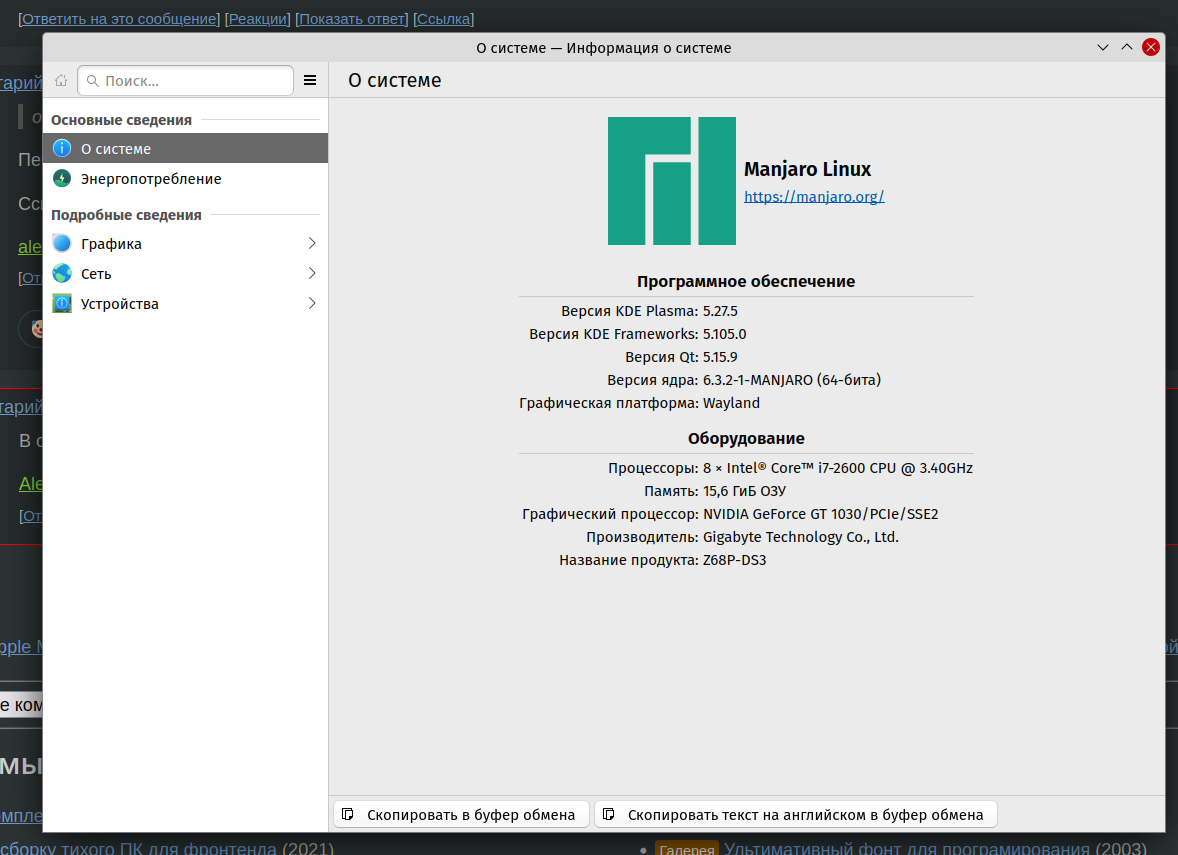The image size is (1178, 855).
Task: Click the Графика blue sphere icon
Action: coord(62,243)
